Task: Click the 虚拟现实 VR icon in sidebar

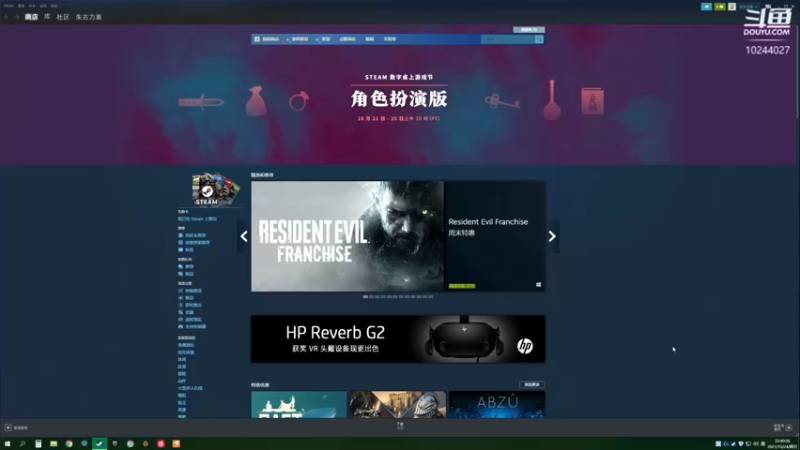Action: point(181,319)
